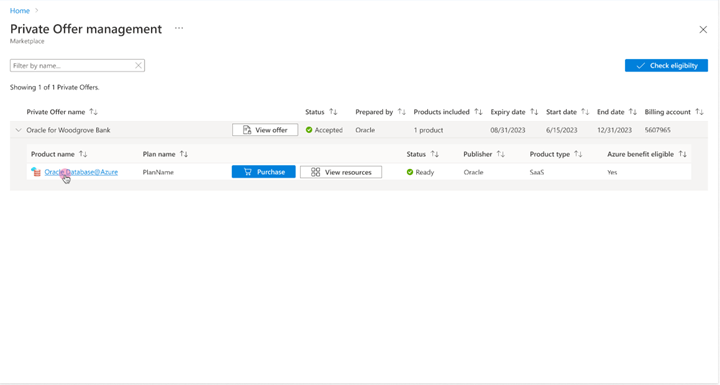Image resolution: width=720 pixels, height=385 pixels.
Task: Collapse the Oracle for Woodgrove Bank row
Action: click(x=18, y=130)
